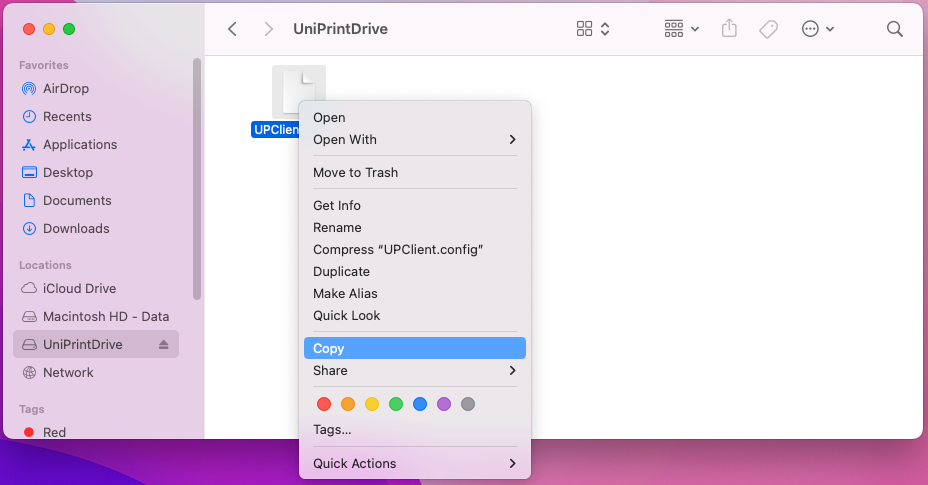Click the Share toolbar icon
This screenshot has height=485, width=928.
pyautogui.click(x=729, y=28)
